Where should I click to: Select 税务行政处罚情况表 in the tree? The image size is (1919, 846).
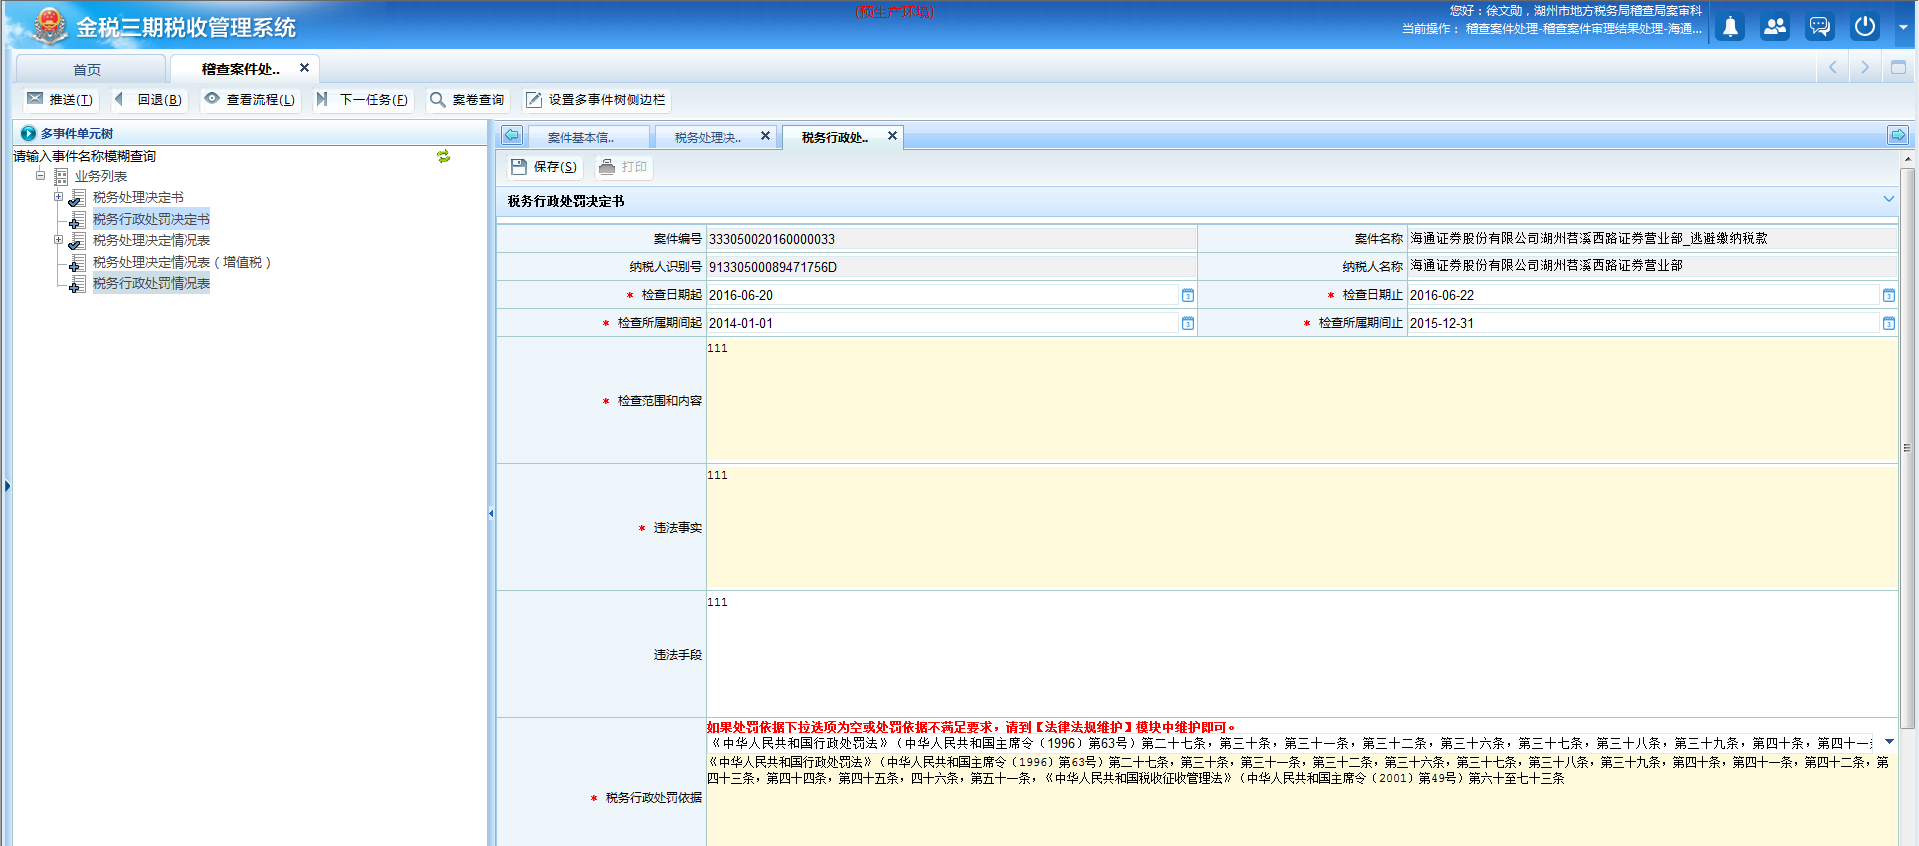point(151,284)
